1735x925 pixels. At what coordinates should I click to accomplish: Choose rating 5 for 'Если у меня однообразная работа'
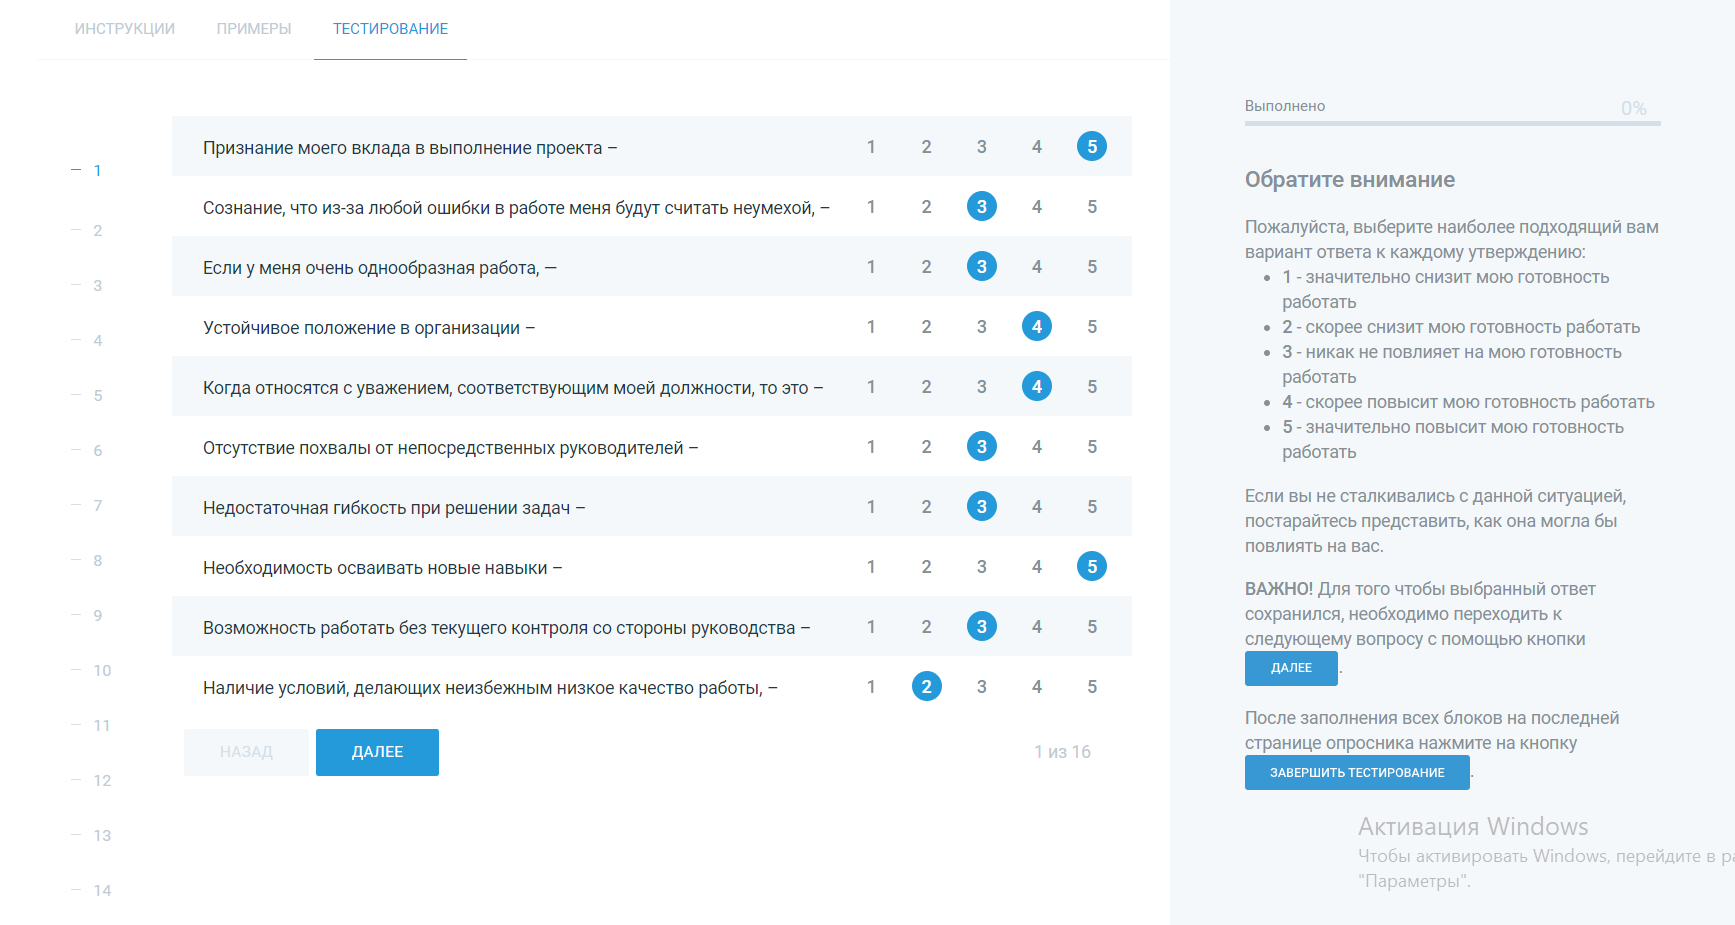tap(1092, 267)
